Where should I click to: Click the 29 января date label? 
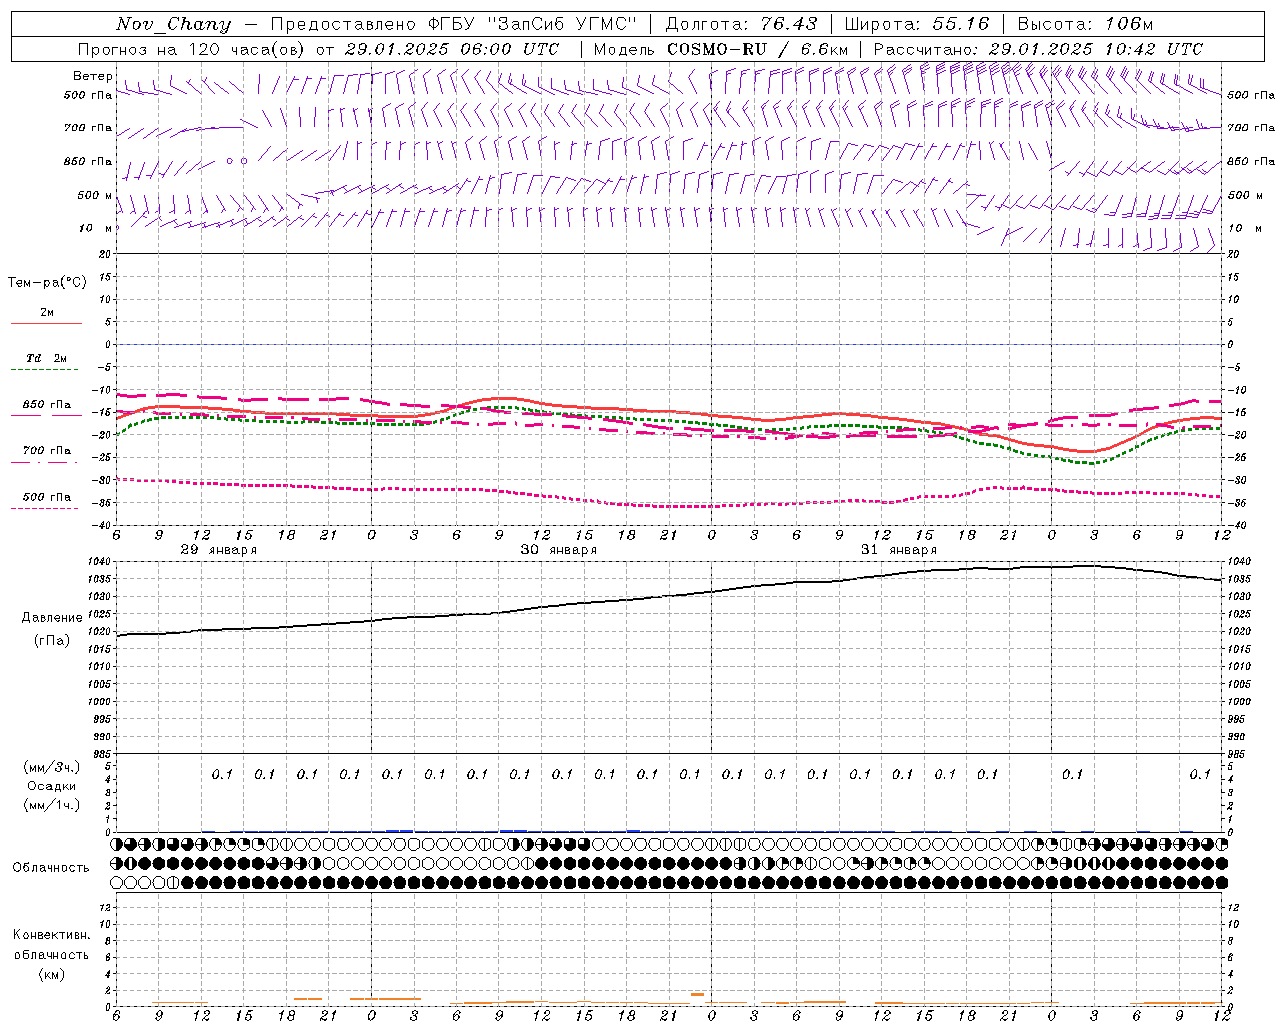coord(218,550)
